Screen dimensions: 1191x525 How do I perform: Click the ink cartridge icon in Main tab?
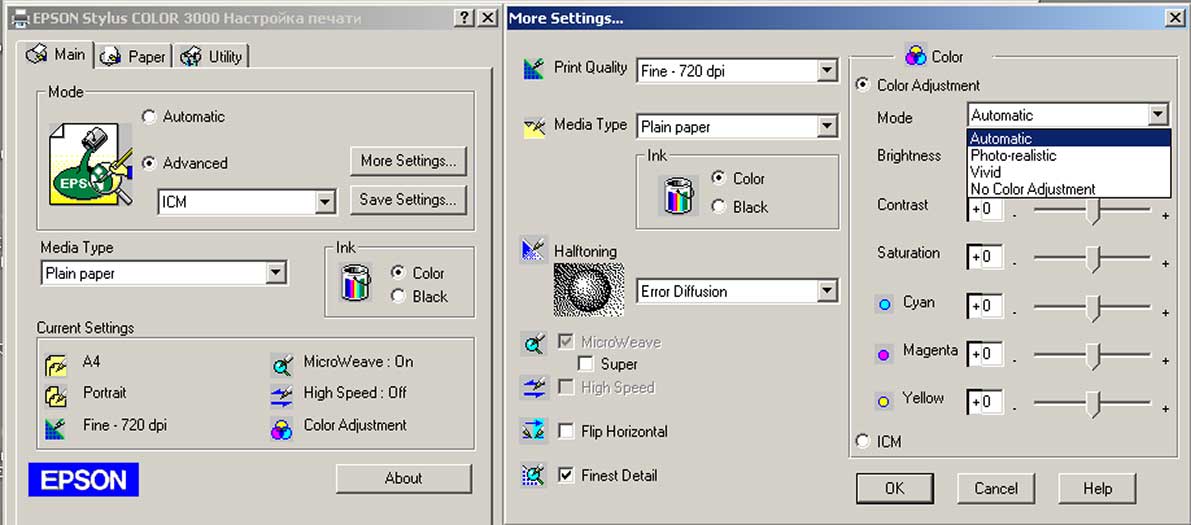coord(355,283)
